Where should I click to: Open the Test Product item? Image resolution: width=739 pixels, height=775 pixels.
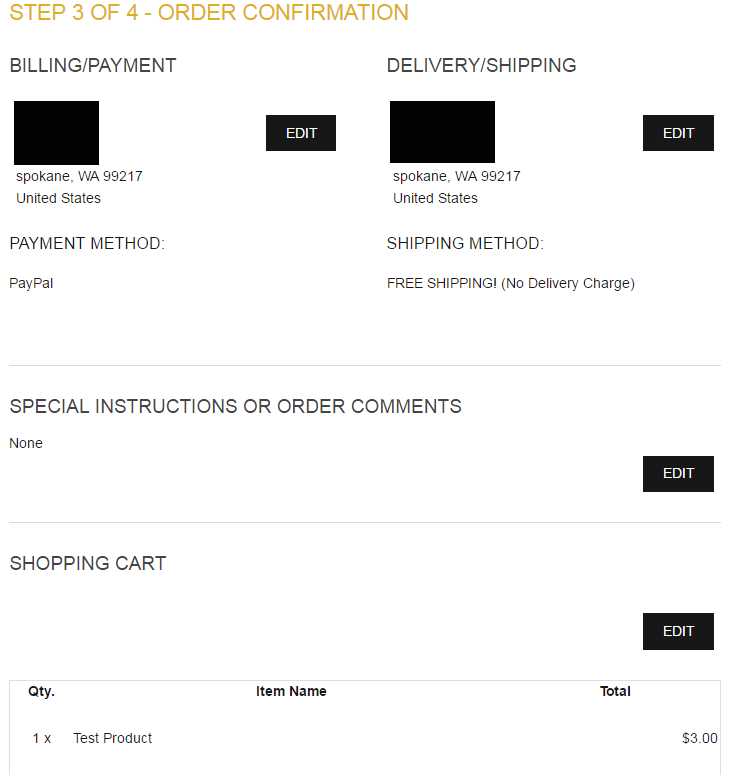(113, 738)
